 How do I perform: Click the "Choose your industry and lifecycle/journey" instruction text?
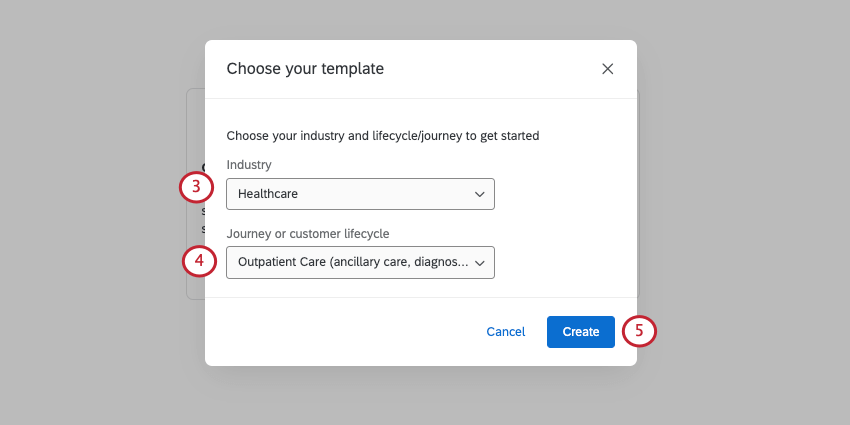pyautogui.click(x=383, y=136)
